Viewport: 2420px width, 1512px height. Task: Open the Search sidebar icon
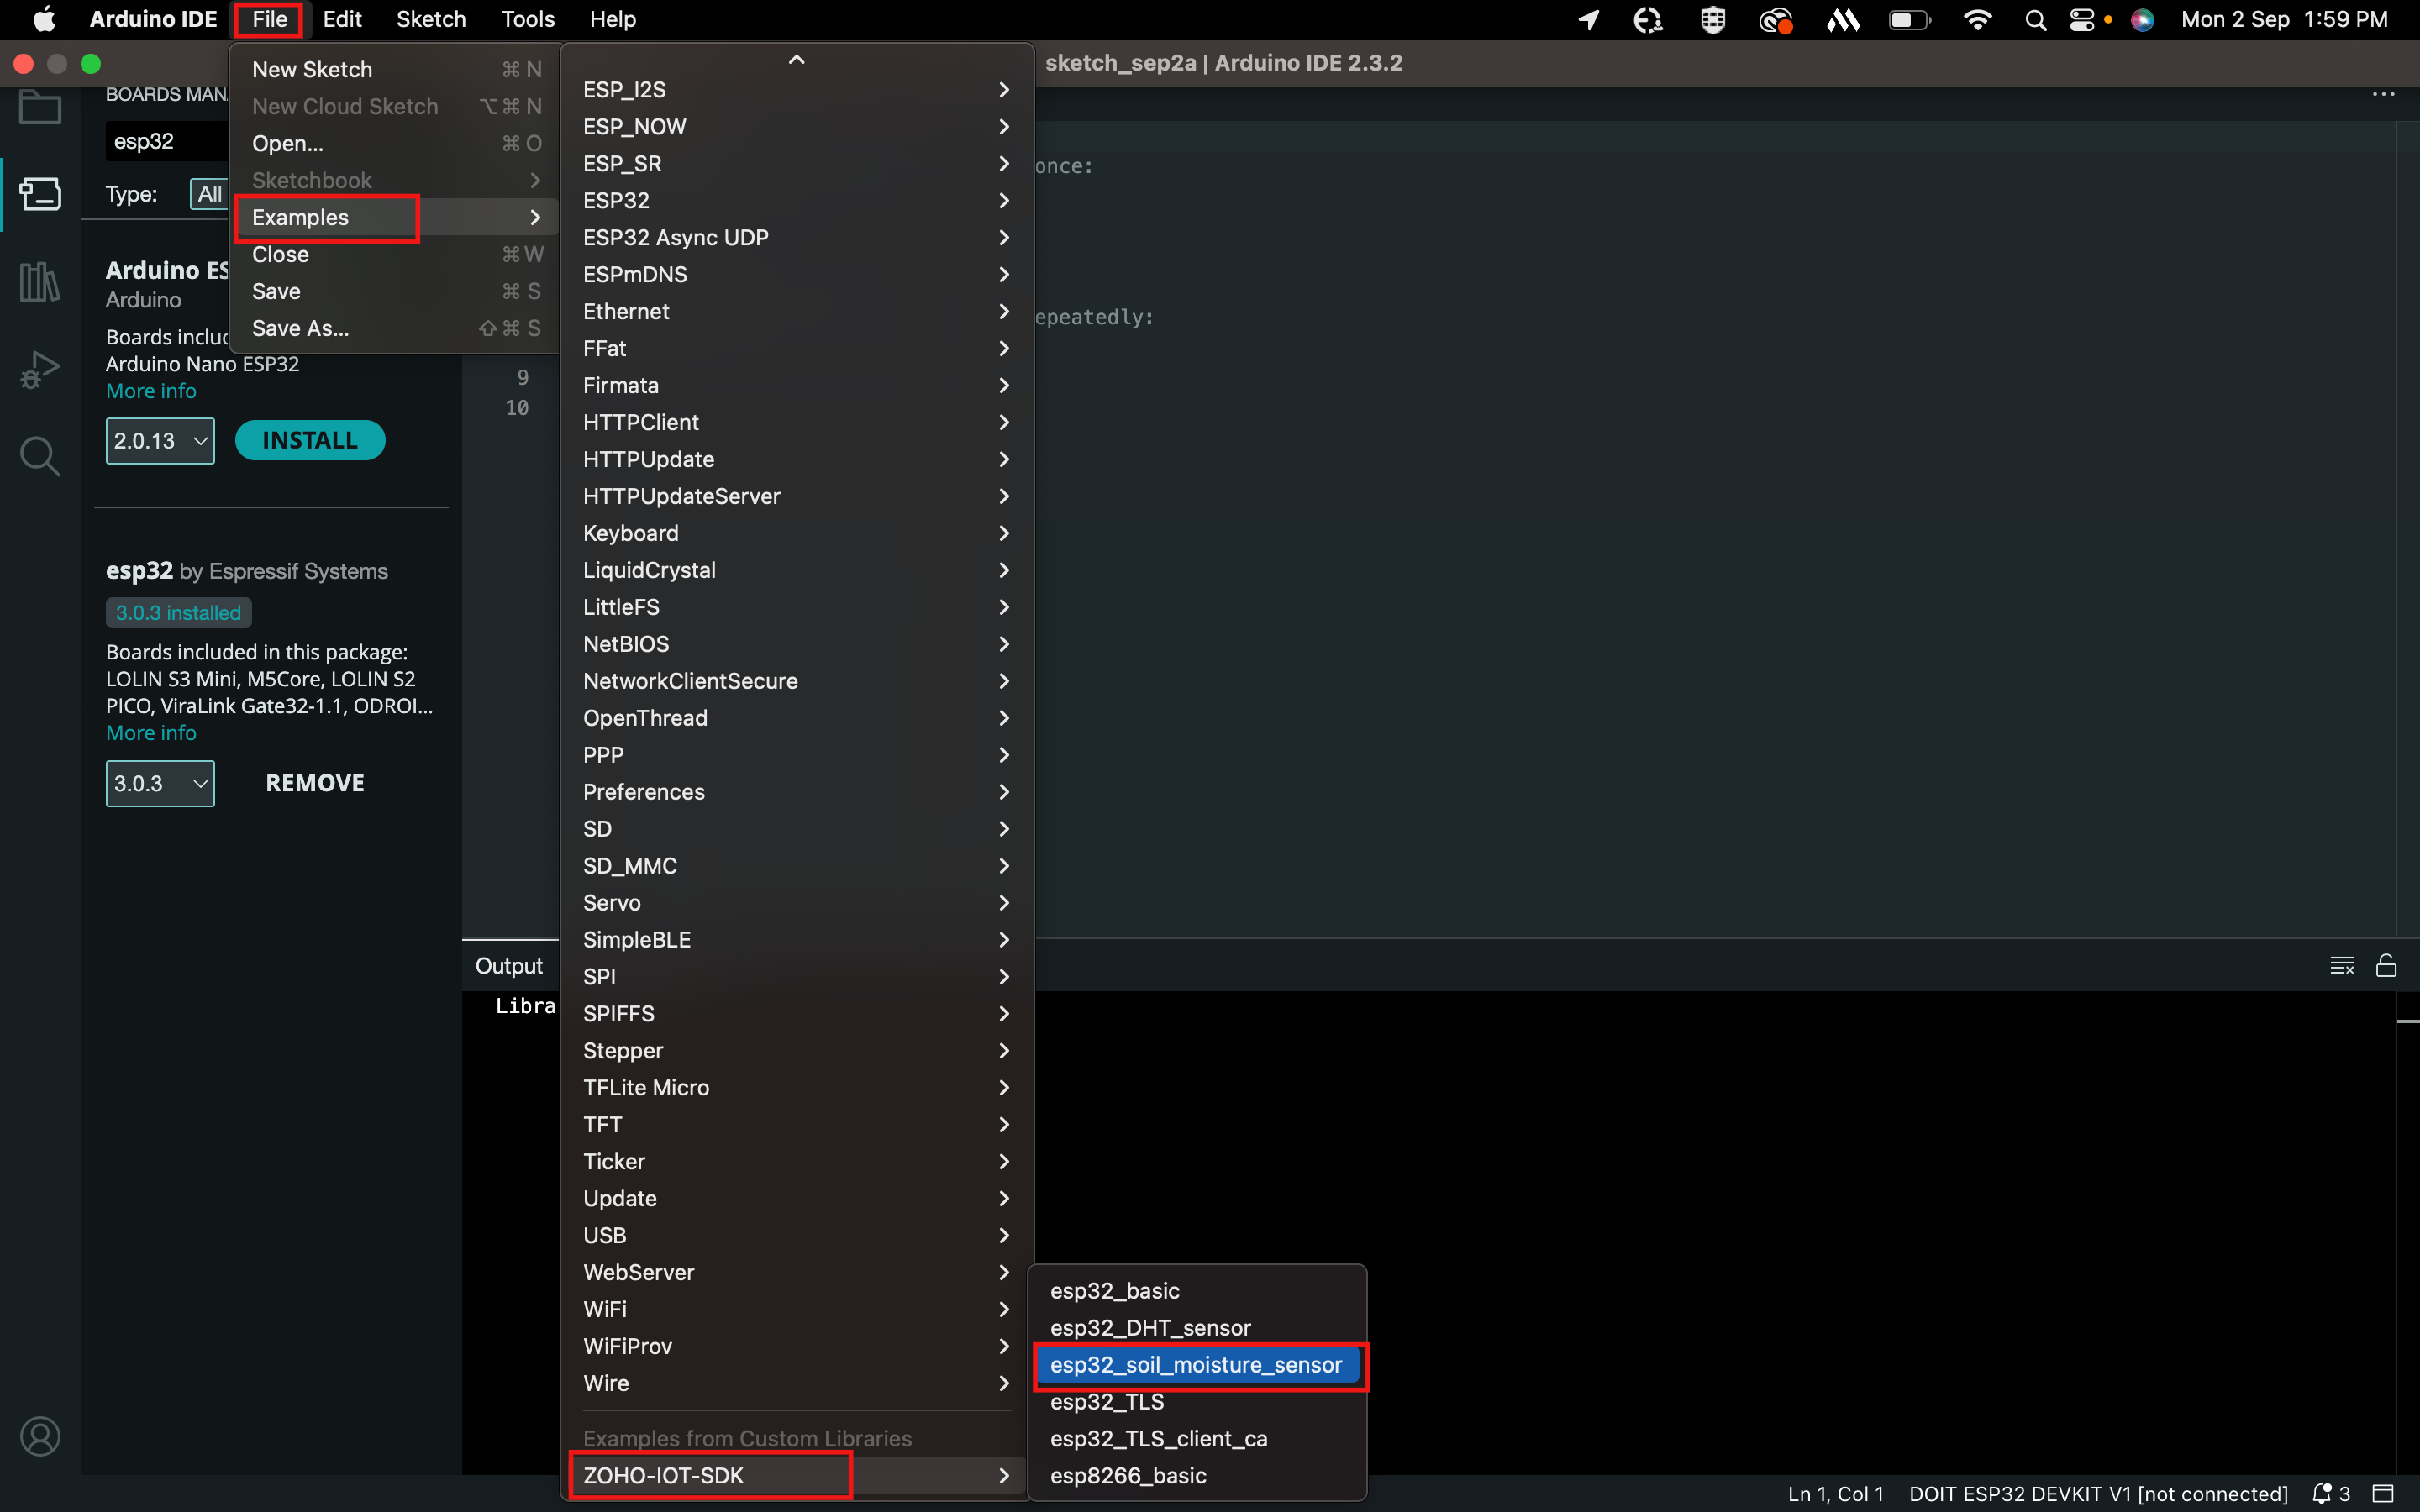coord(40,456)
